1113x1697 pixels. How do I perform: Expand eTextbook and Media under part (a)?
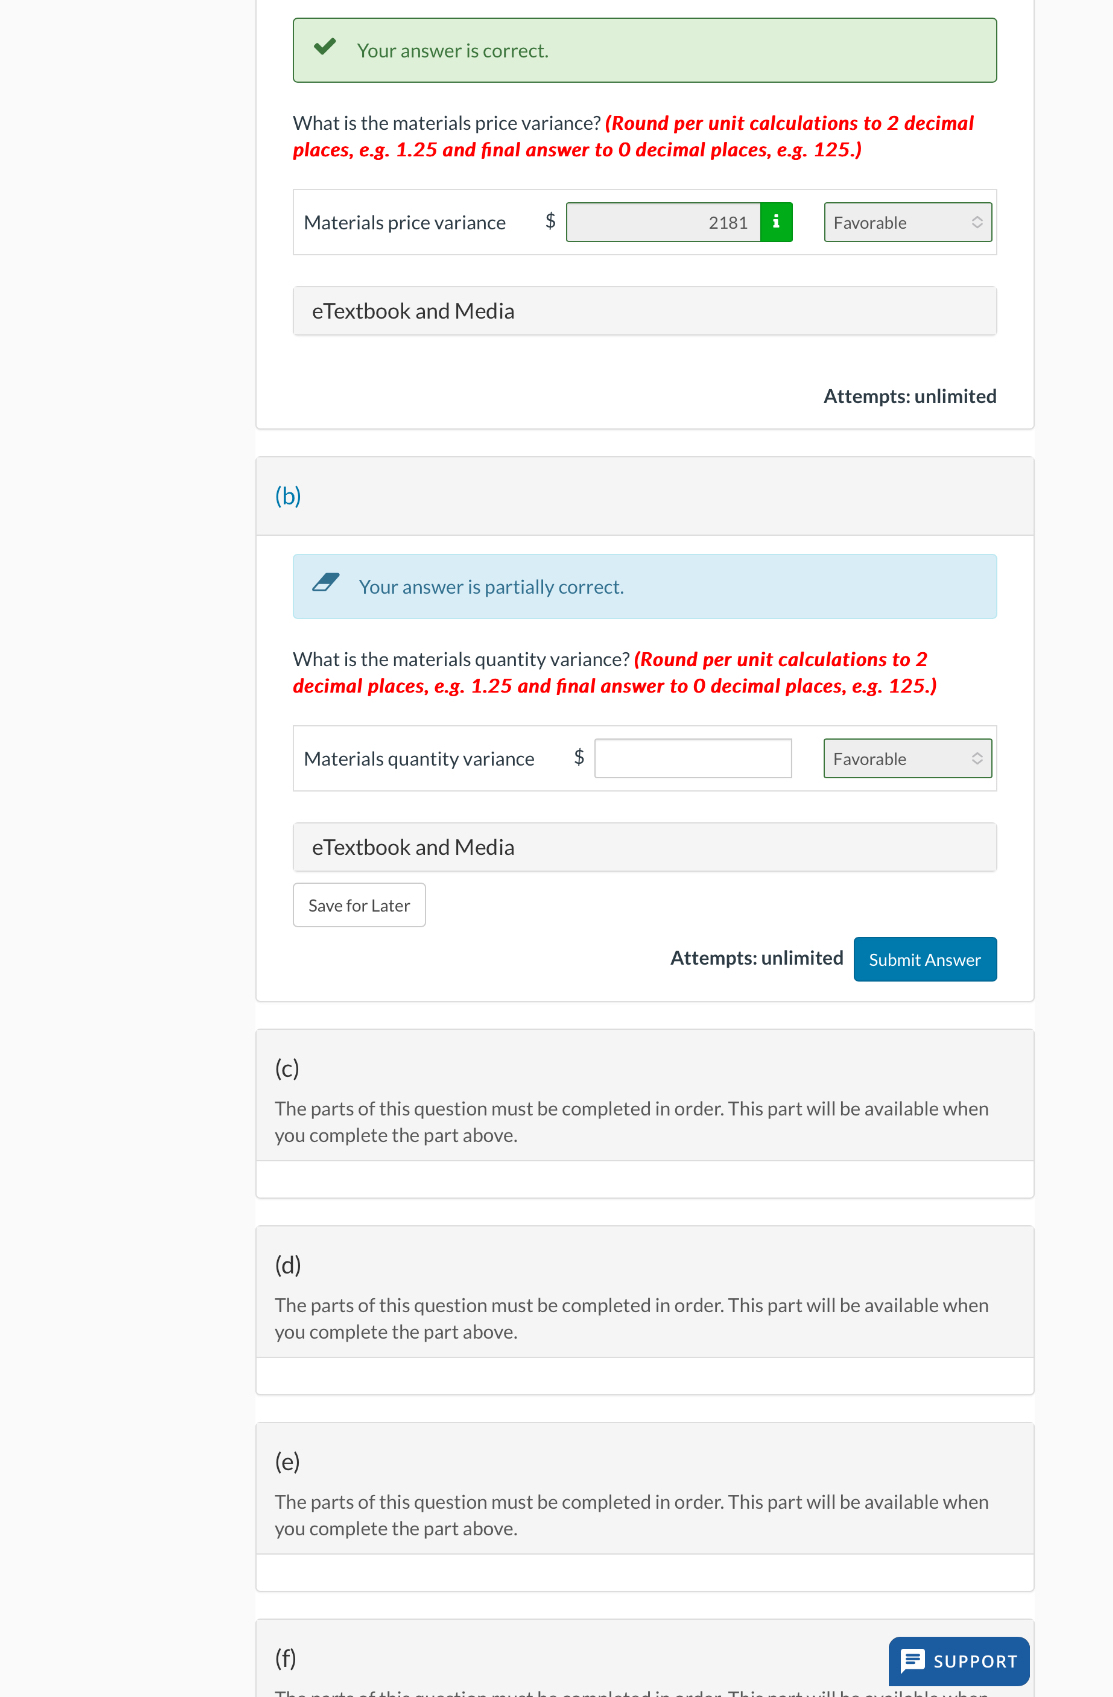coord(644,311)
